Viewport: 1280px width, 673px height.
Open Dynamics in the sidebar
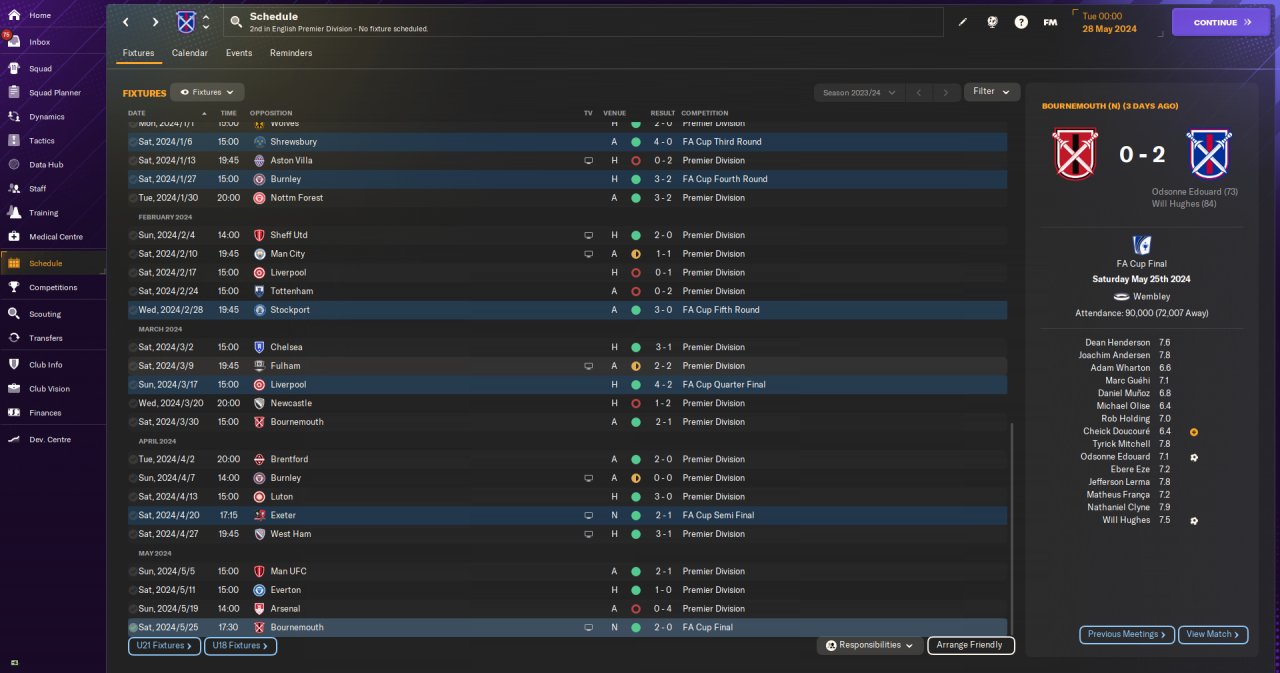coord(46,117)
